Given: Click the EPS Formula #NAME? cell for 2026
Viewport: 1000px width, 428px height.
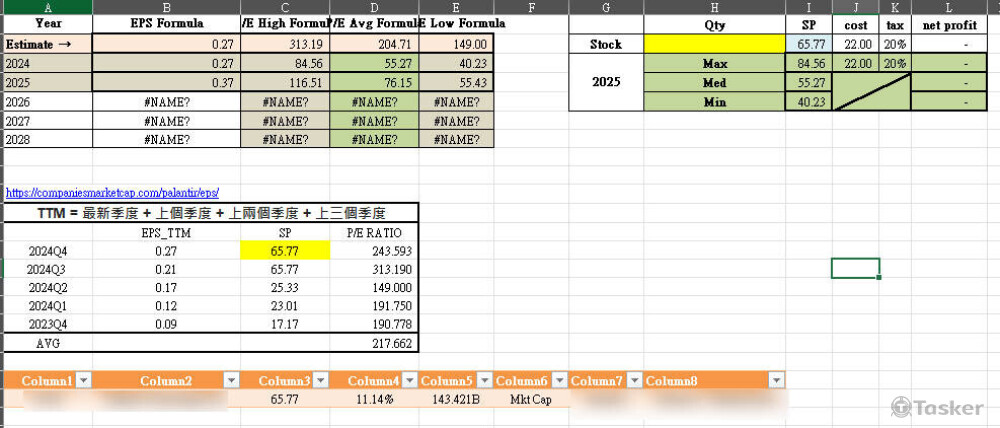Looking at the screenshot, I should click(167, 101).
